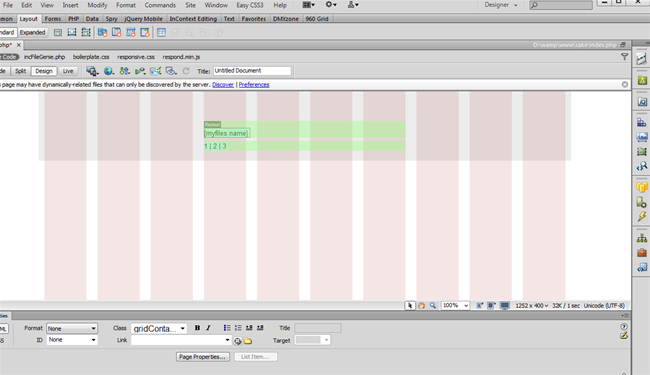Open the 1252 x 400 window size dropdown
Screen dimensions: 650x375
(x=532, y=305)
